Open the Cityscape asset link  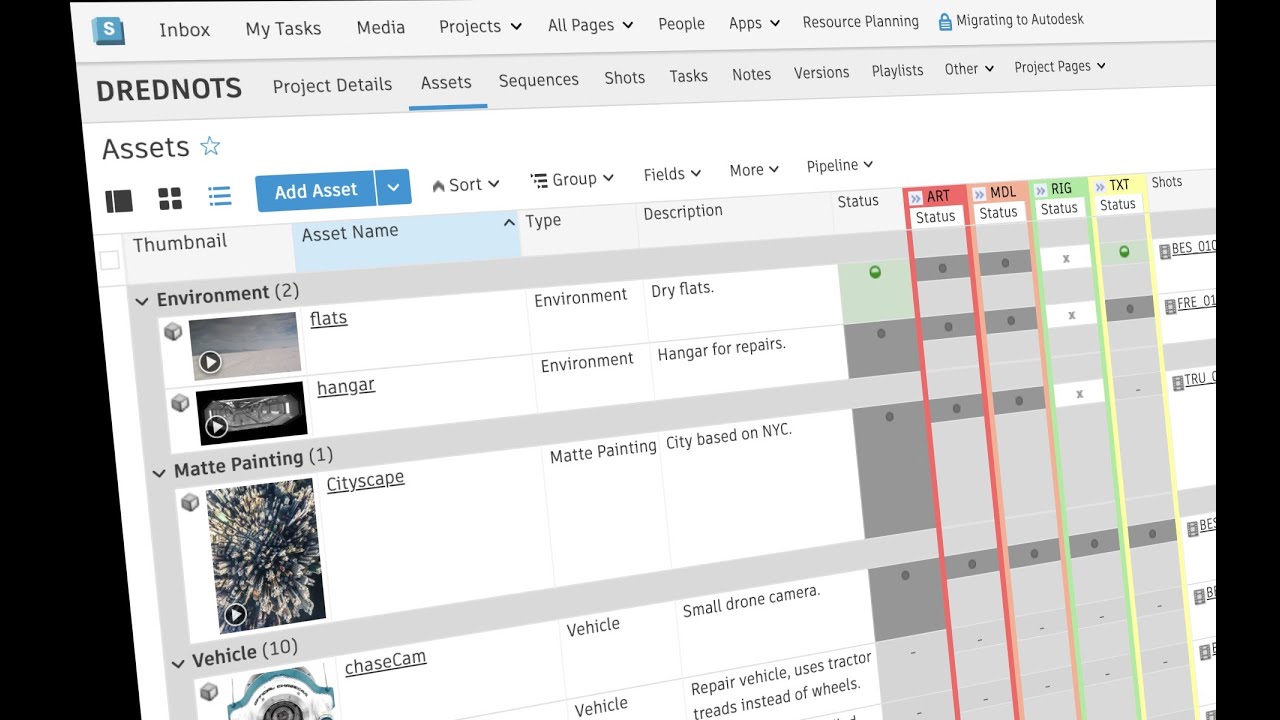(365, 481)
